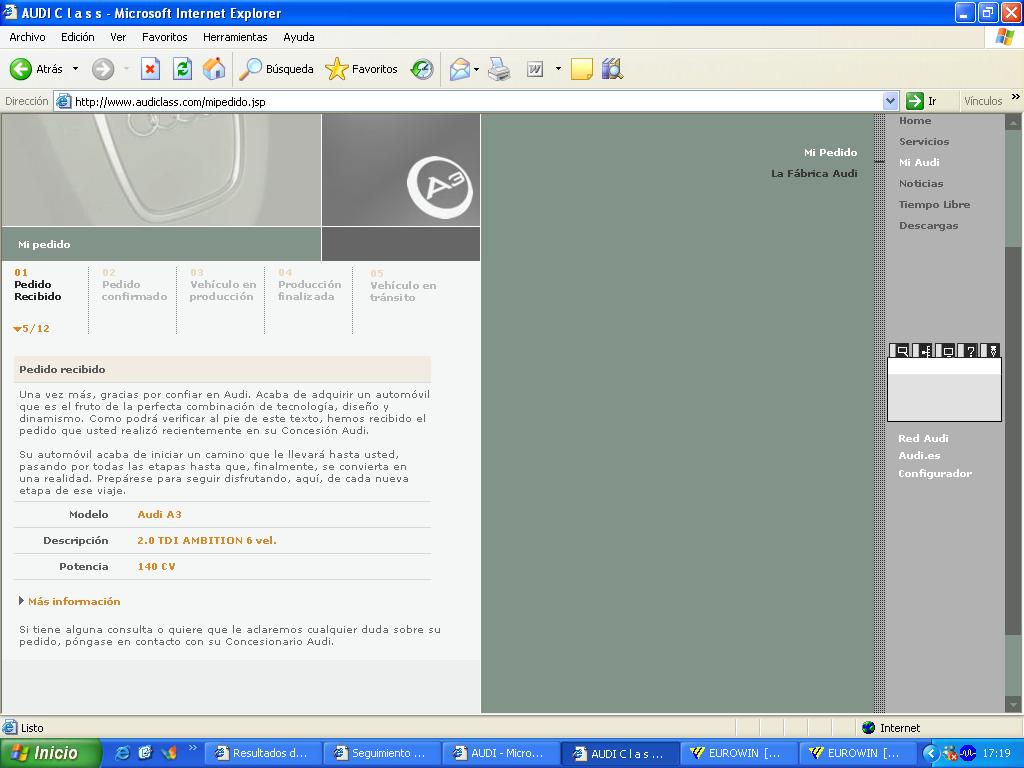Expand the Vínculos links chevron

(1016, 97)
